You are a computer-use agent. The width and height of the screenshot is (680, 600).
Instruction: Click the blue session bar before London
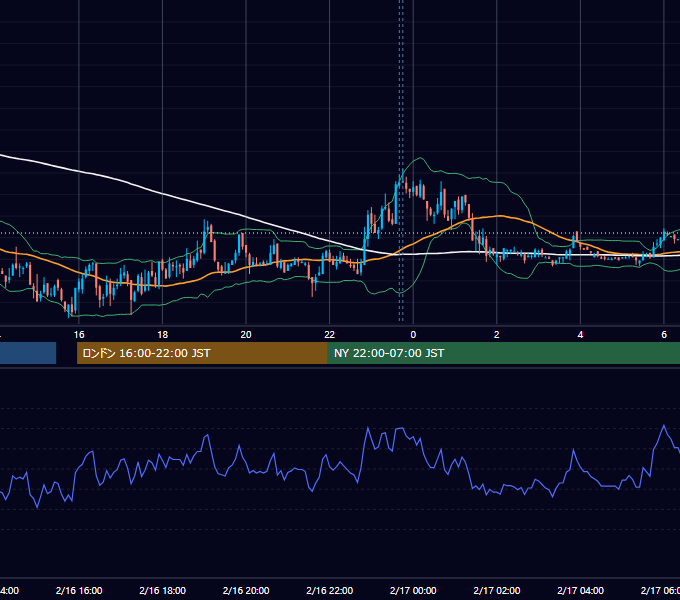tap(28, 353)
